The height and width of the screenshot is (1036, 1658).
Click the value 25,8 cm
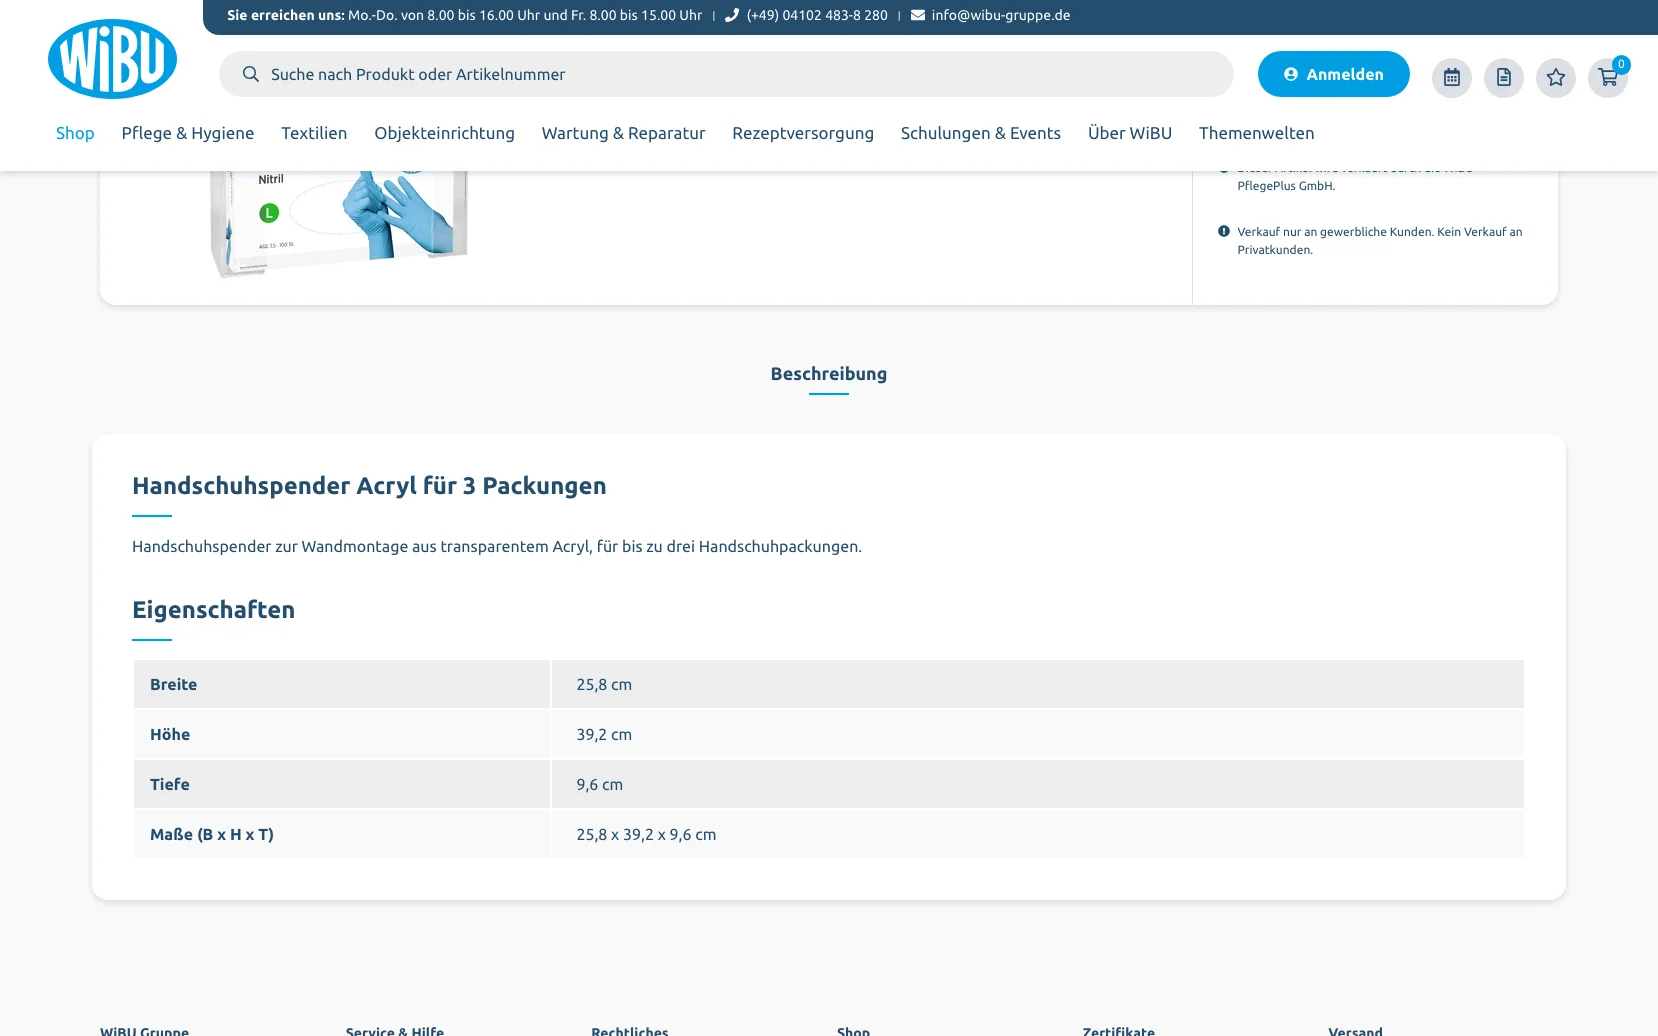point(604,685)
